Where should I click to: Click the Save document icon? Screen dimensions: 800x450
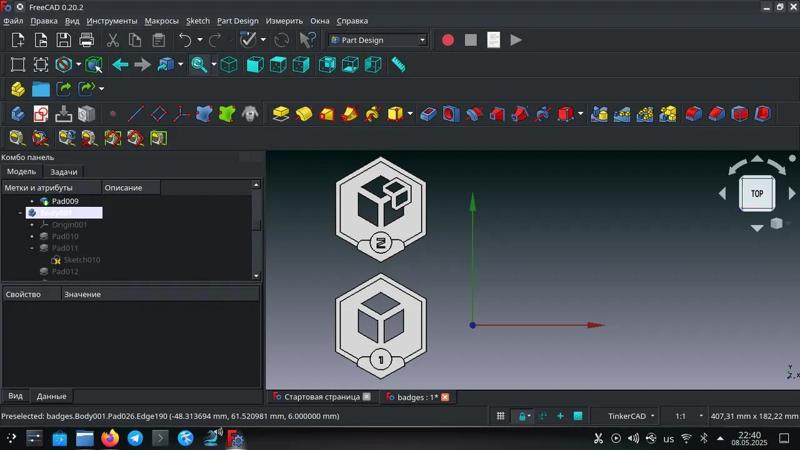click(x=64, y=40)
